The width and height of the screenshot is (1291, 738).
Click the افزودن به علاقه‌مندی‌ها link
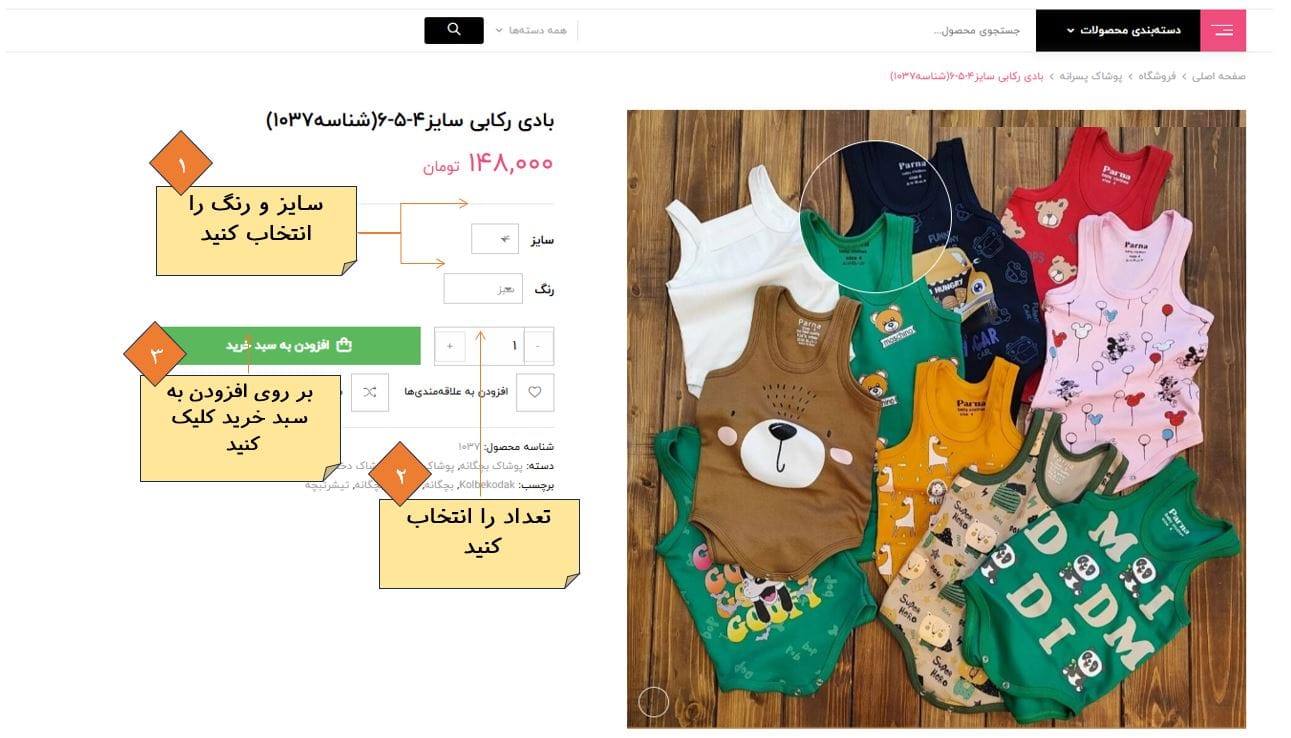456,392
